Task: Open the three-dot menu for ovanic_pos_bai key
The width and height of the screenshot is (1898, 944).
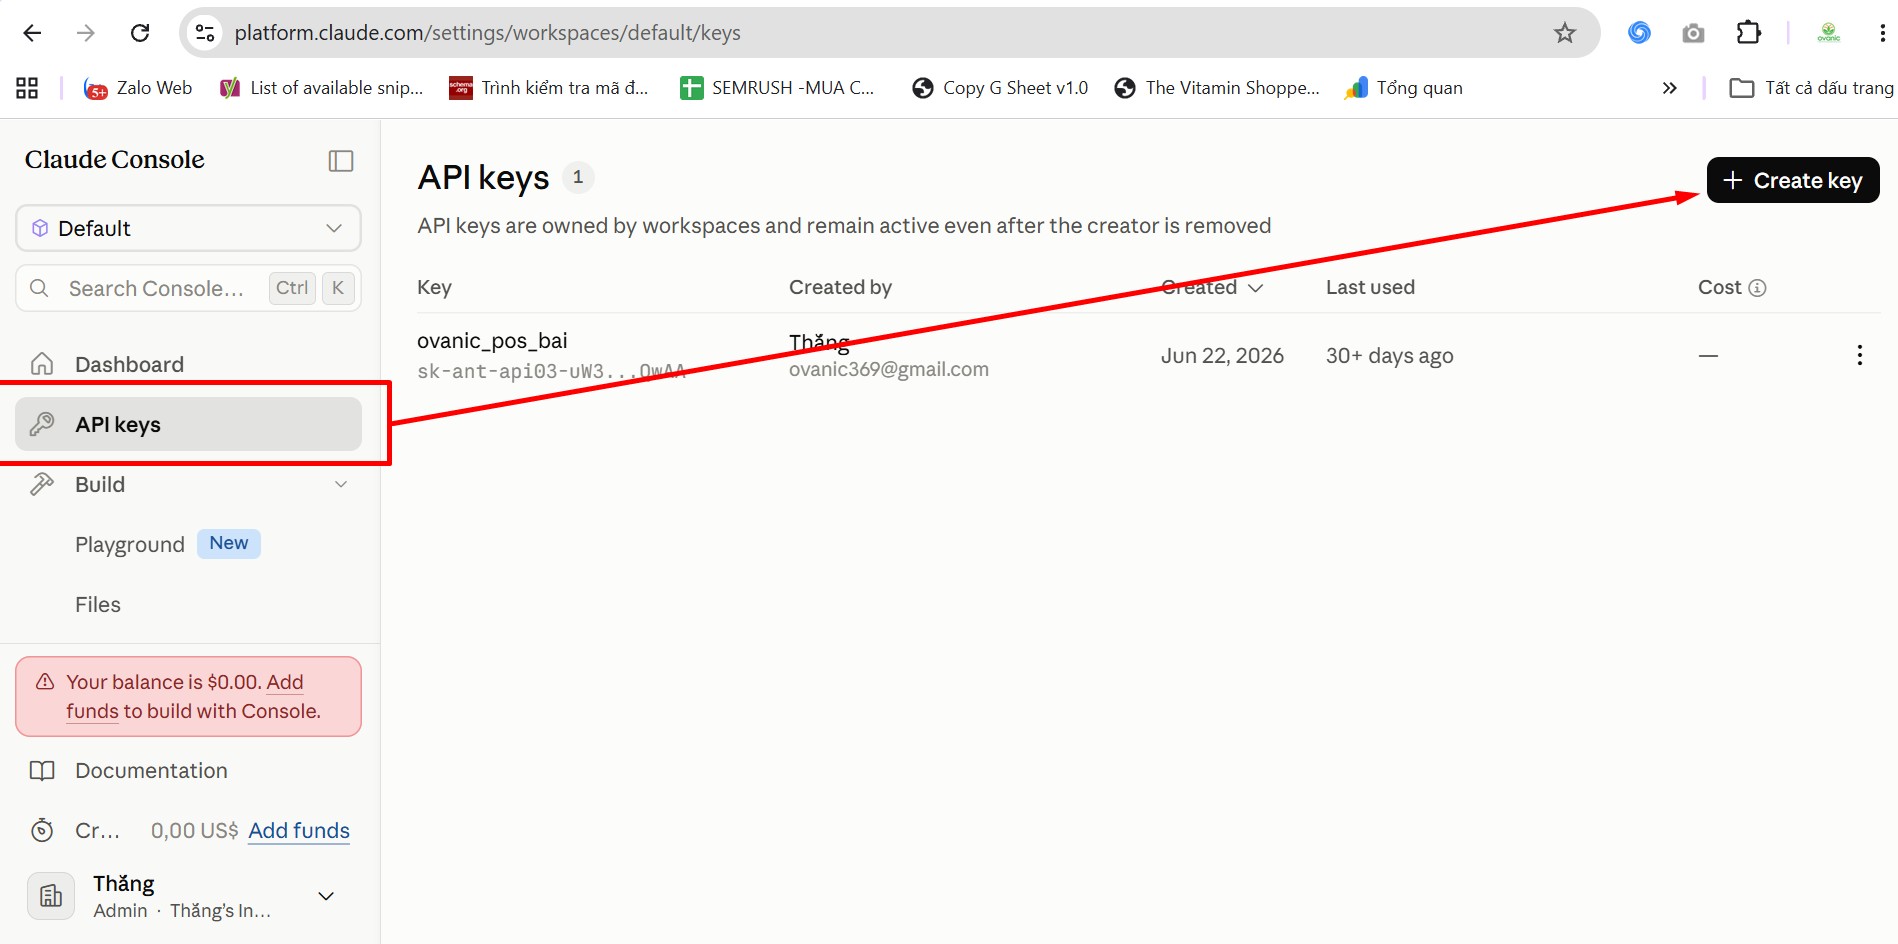Action: pyautogui.click(x=1859, y=355)
